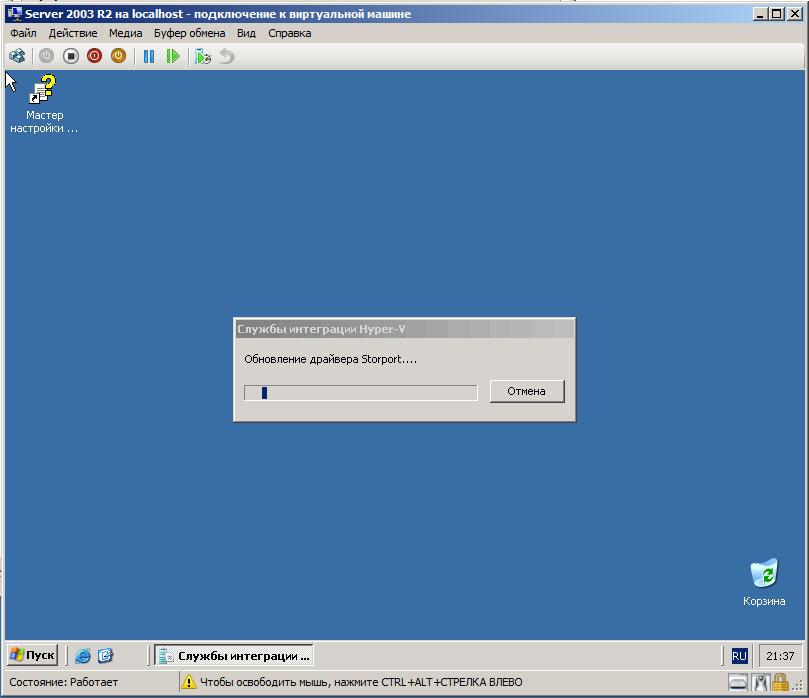Click the orange Save state icon

click(118, 56)
